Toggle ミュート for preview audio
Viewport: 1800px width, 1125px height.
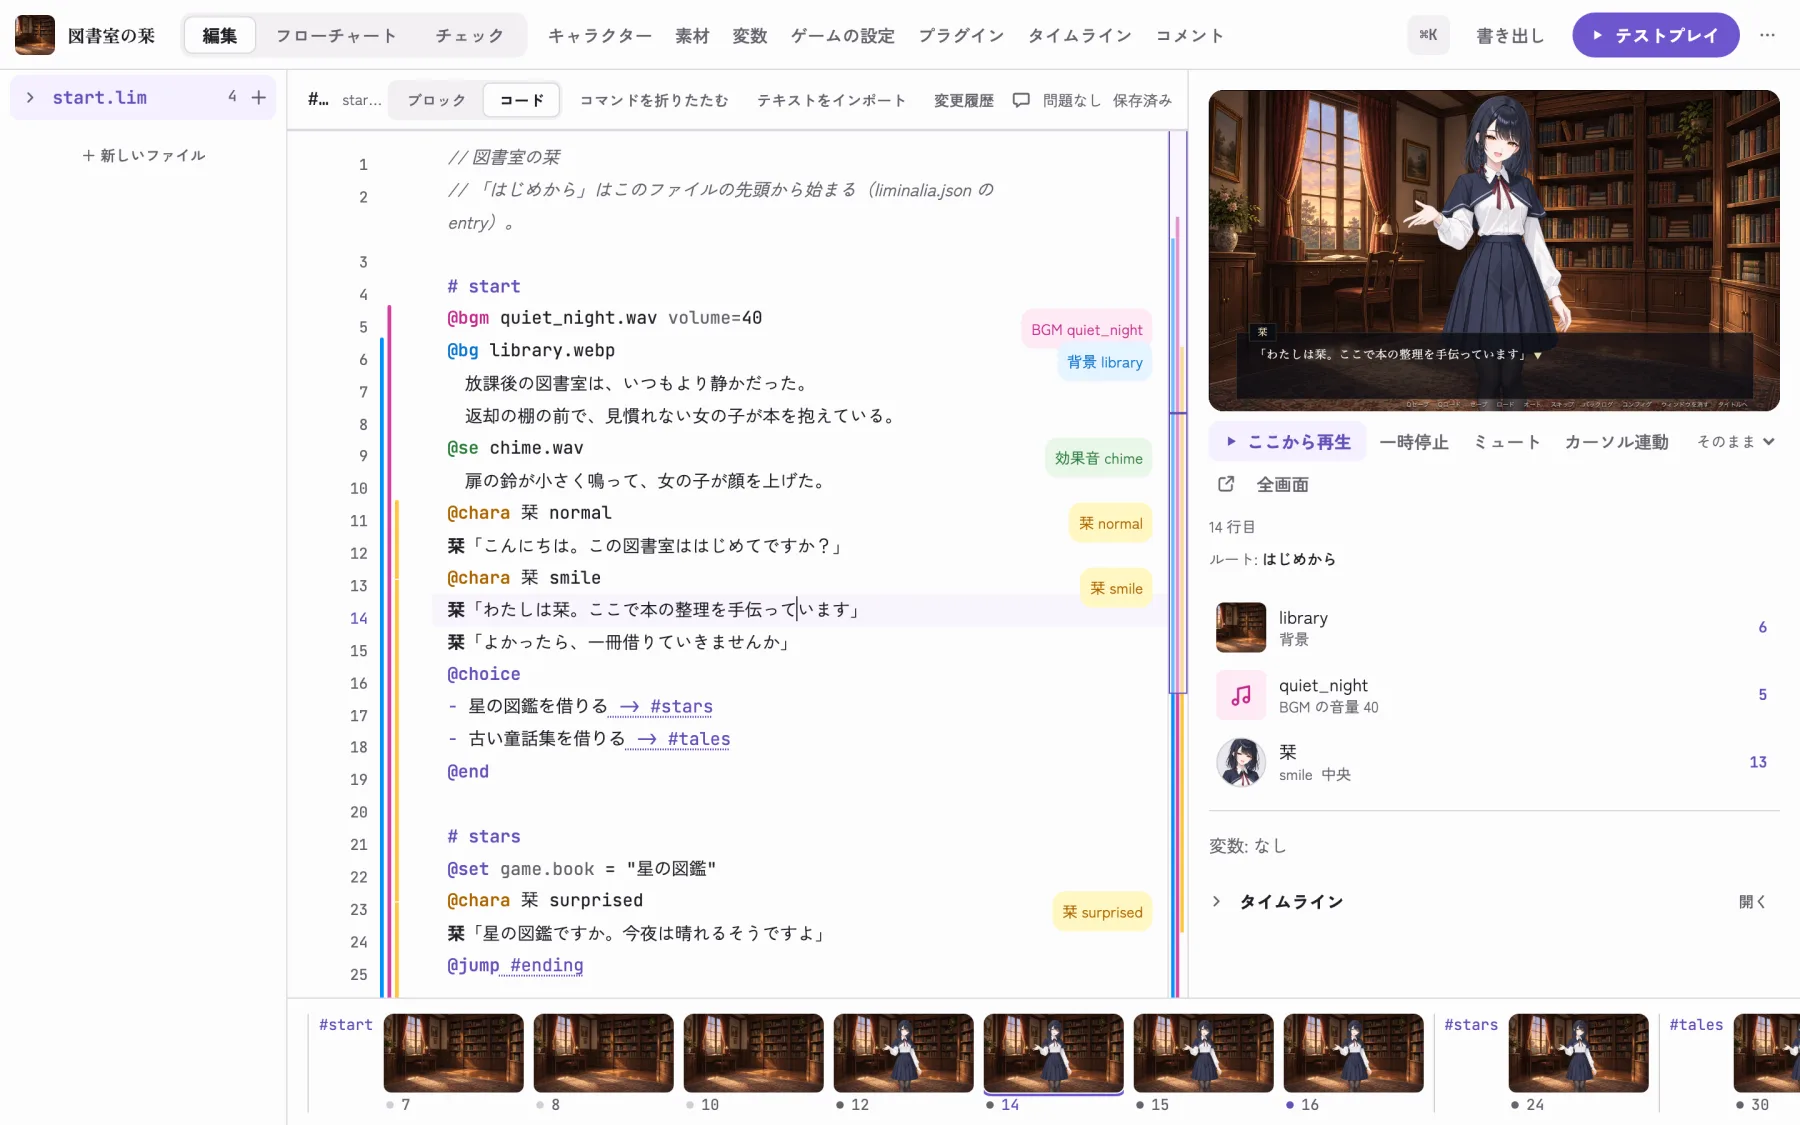click(x=1507, y=442)
